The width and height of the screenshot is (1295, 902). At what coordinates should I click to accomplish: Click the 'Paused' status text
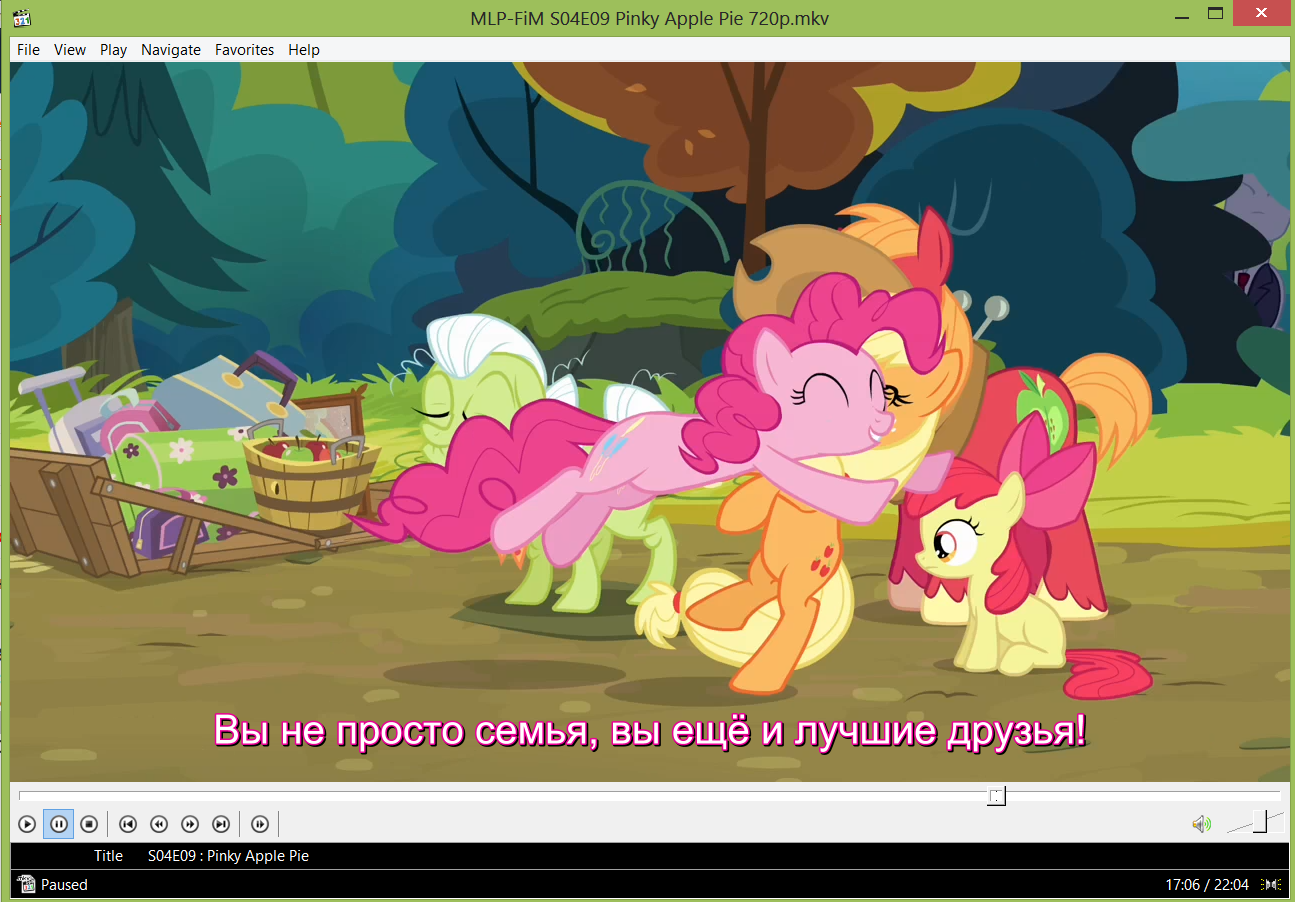64,885
